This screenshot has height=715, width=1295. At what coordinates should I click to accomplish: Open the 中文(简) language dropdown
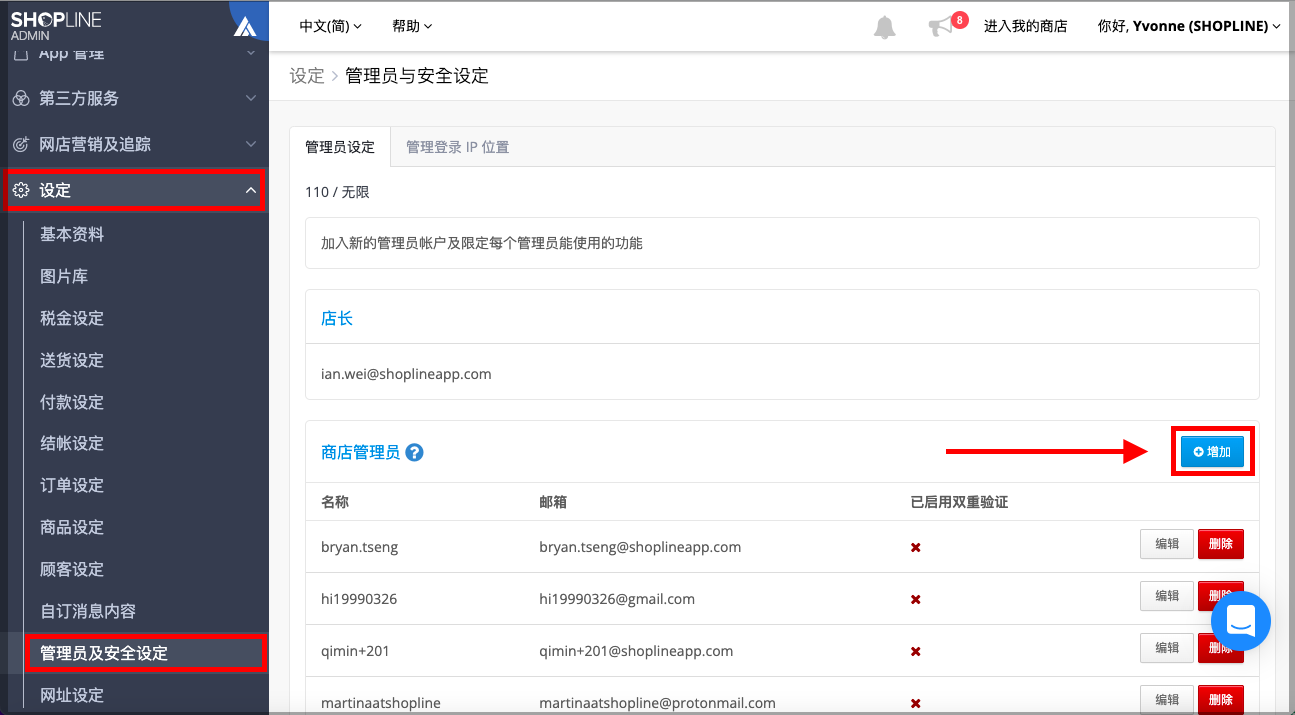click(330, 26)
